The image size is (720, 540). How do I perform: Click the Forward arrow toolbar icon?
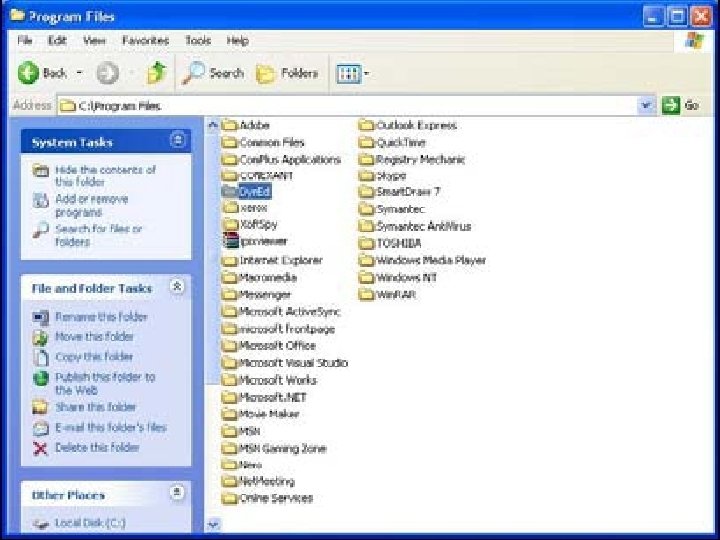pos(107,73)
